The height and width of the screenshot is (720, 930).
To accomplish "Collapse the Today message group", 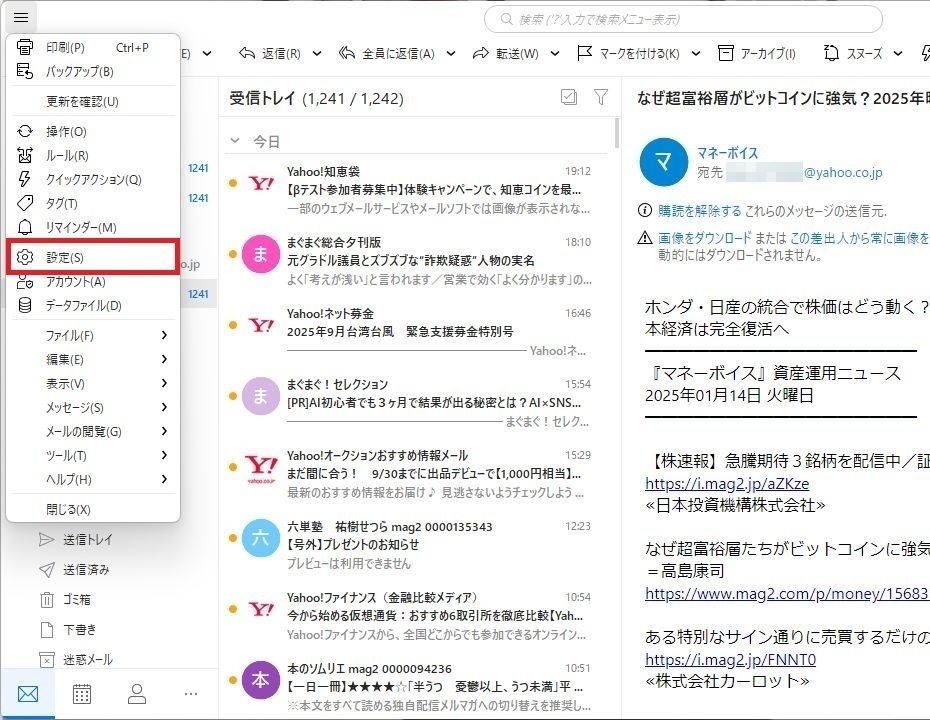I will pos(236,142).
